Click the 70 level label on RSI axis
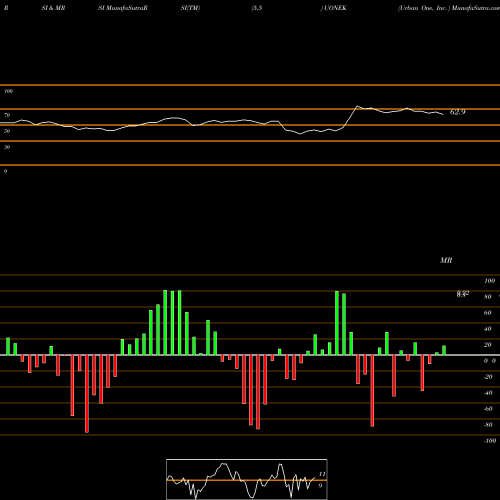Screen dimensions: 500x500 7,115
